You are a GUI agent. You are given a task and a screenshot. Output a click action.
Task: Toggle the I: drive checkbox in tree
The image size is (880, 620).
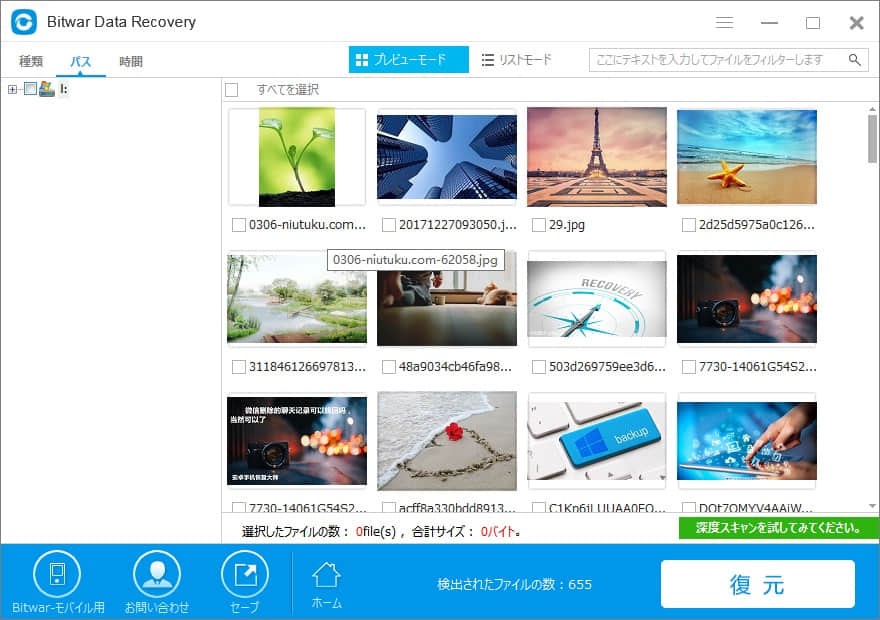tap(30, 89)
